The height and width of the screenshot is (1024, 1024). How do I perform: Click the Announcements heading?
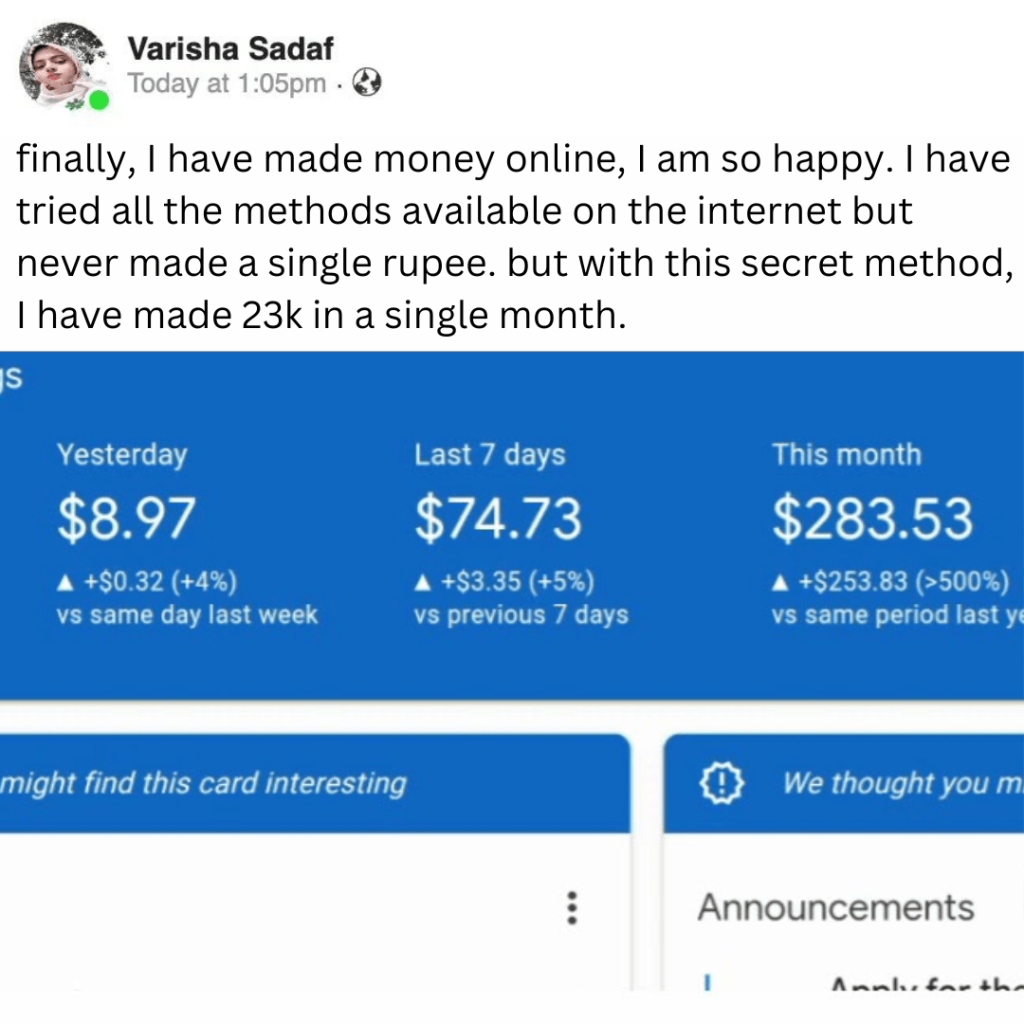(836, 908)
